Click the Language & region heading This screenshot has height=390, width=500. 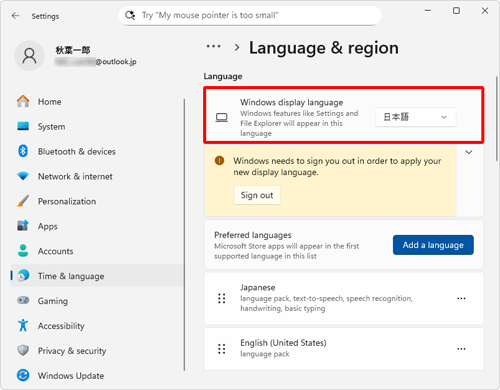(x=324, y=48)
